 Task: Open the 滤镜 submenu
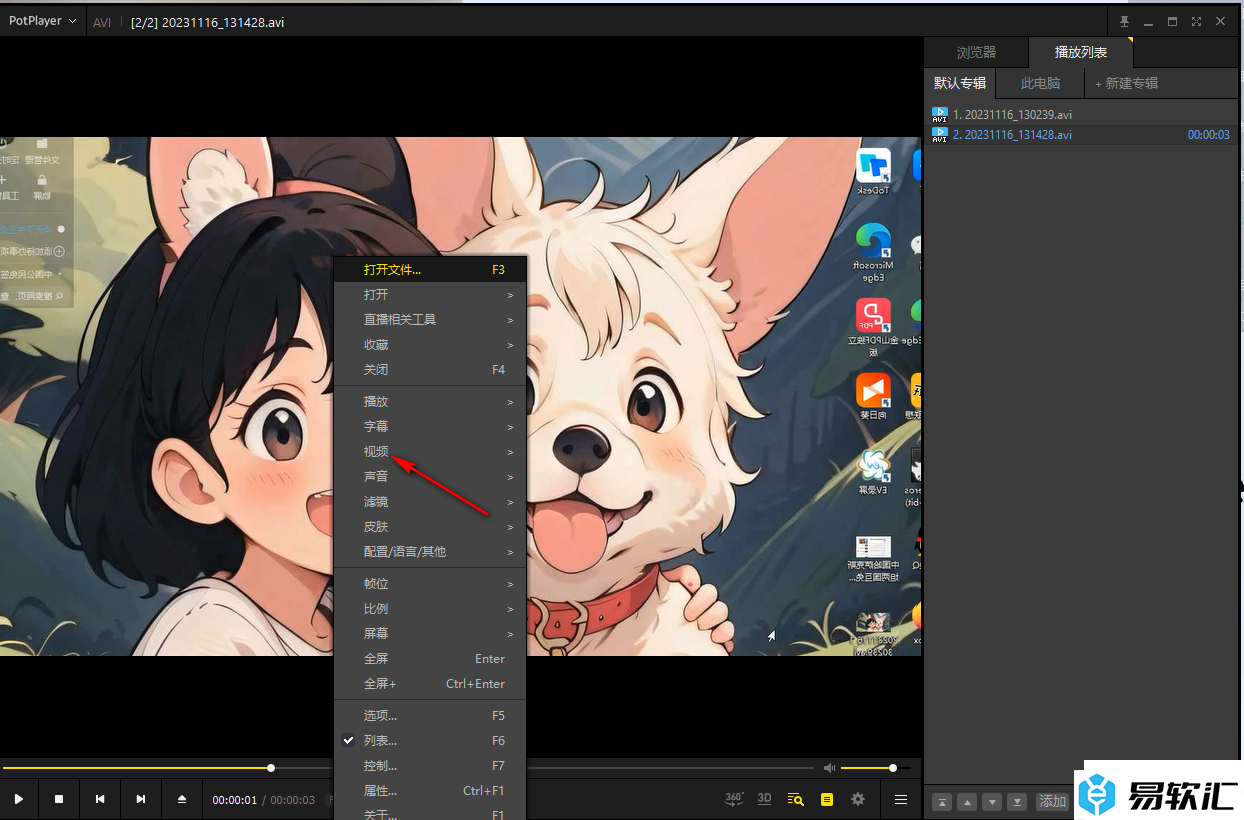point(429,501)
